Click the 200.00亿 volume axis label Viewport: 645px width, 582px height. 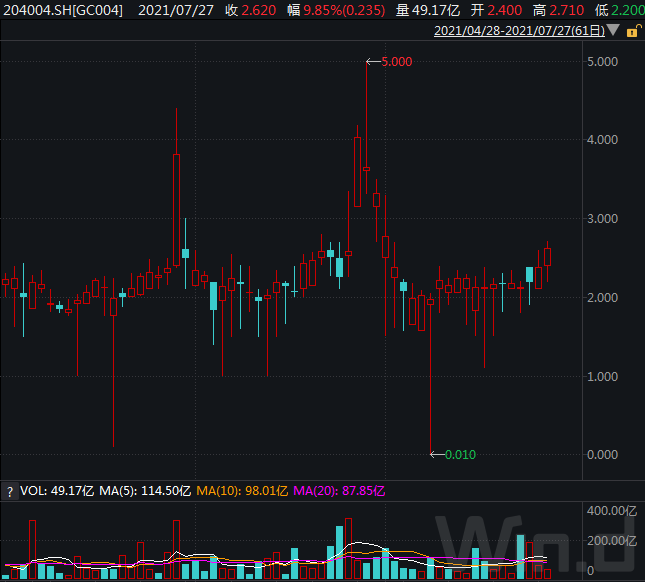(612, 540)
